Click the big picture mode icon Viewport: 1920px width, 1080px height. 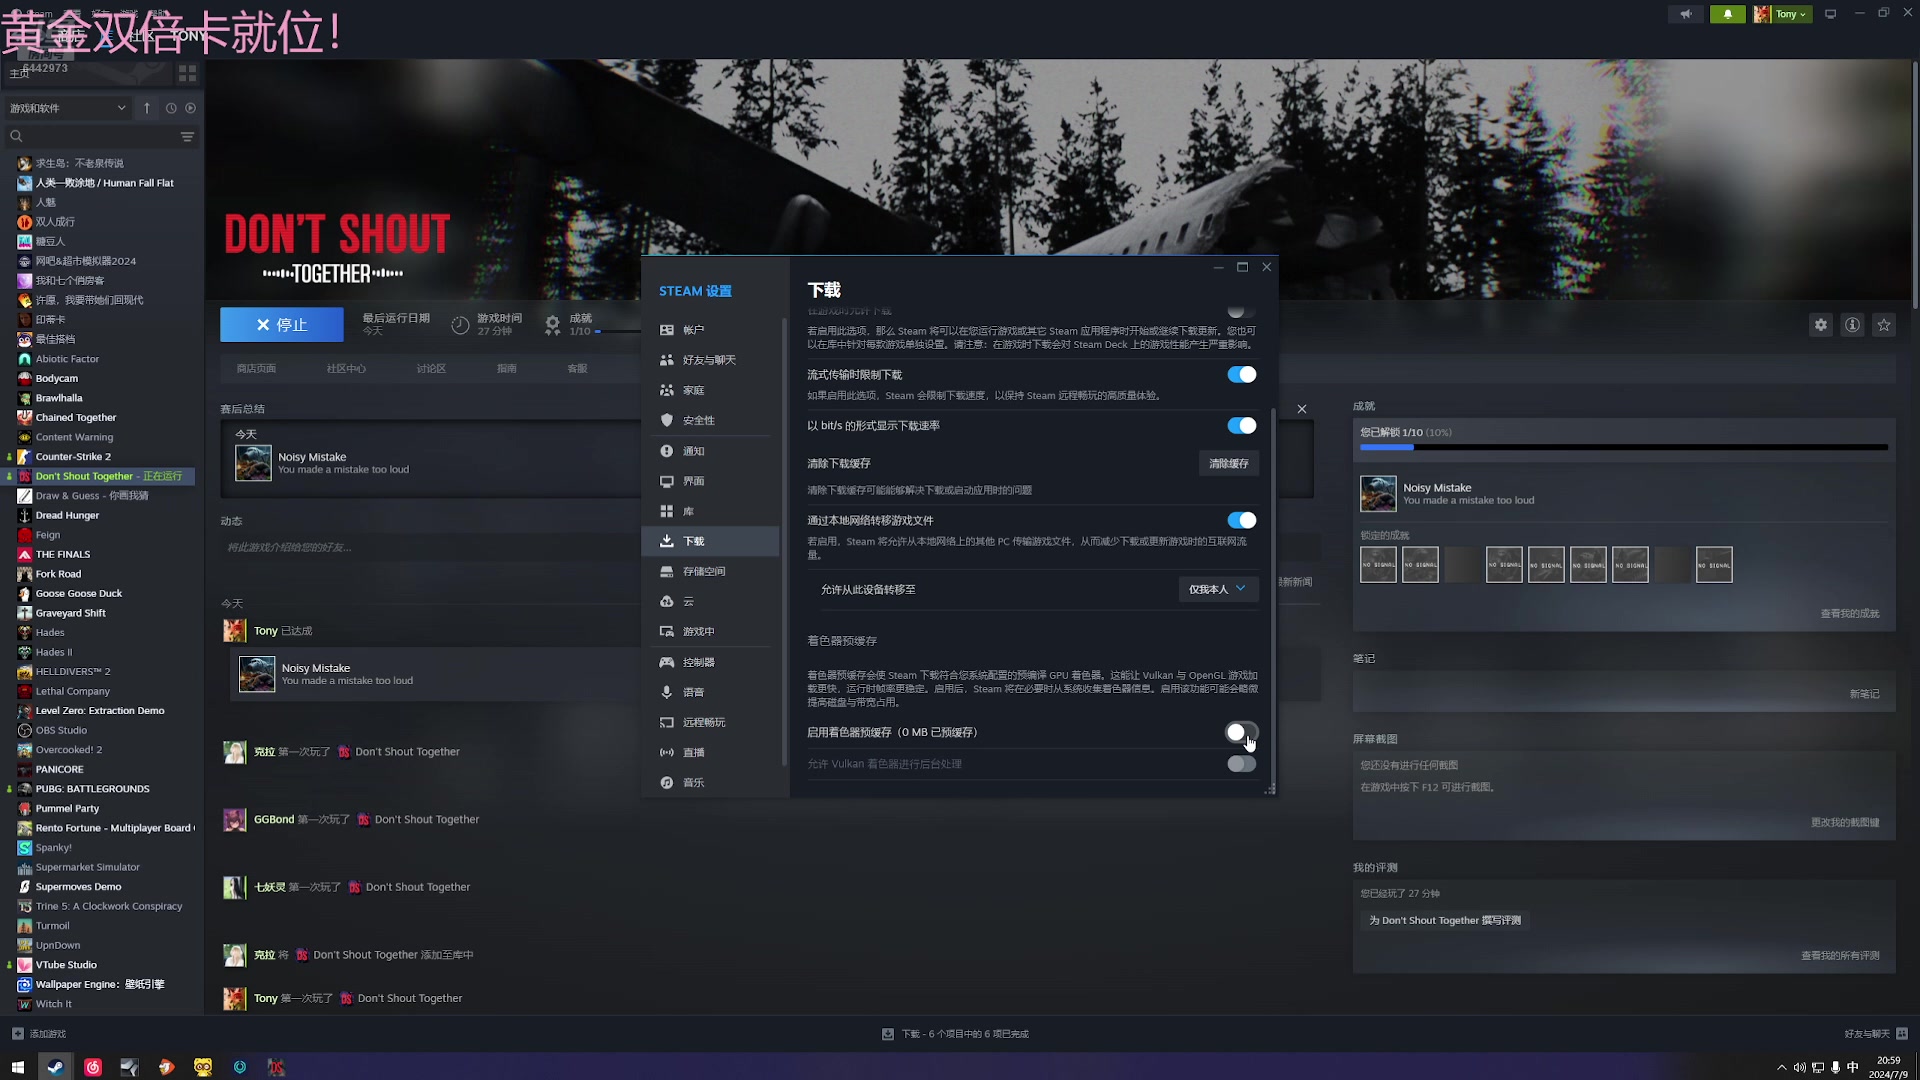[1830, 14]
